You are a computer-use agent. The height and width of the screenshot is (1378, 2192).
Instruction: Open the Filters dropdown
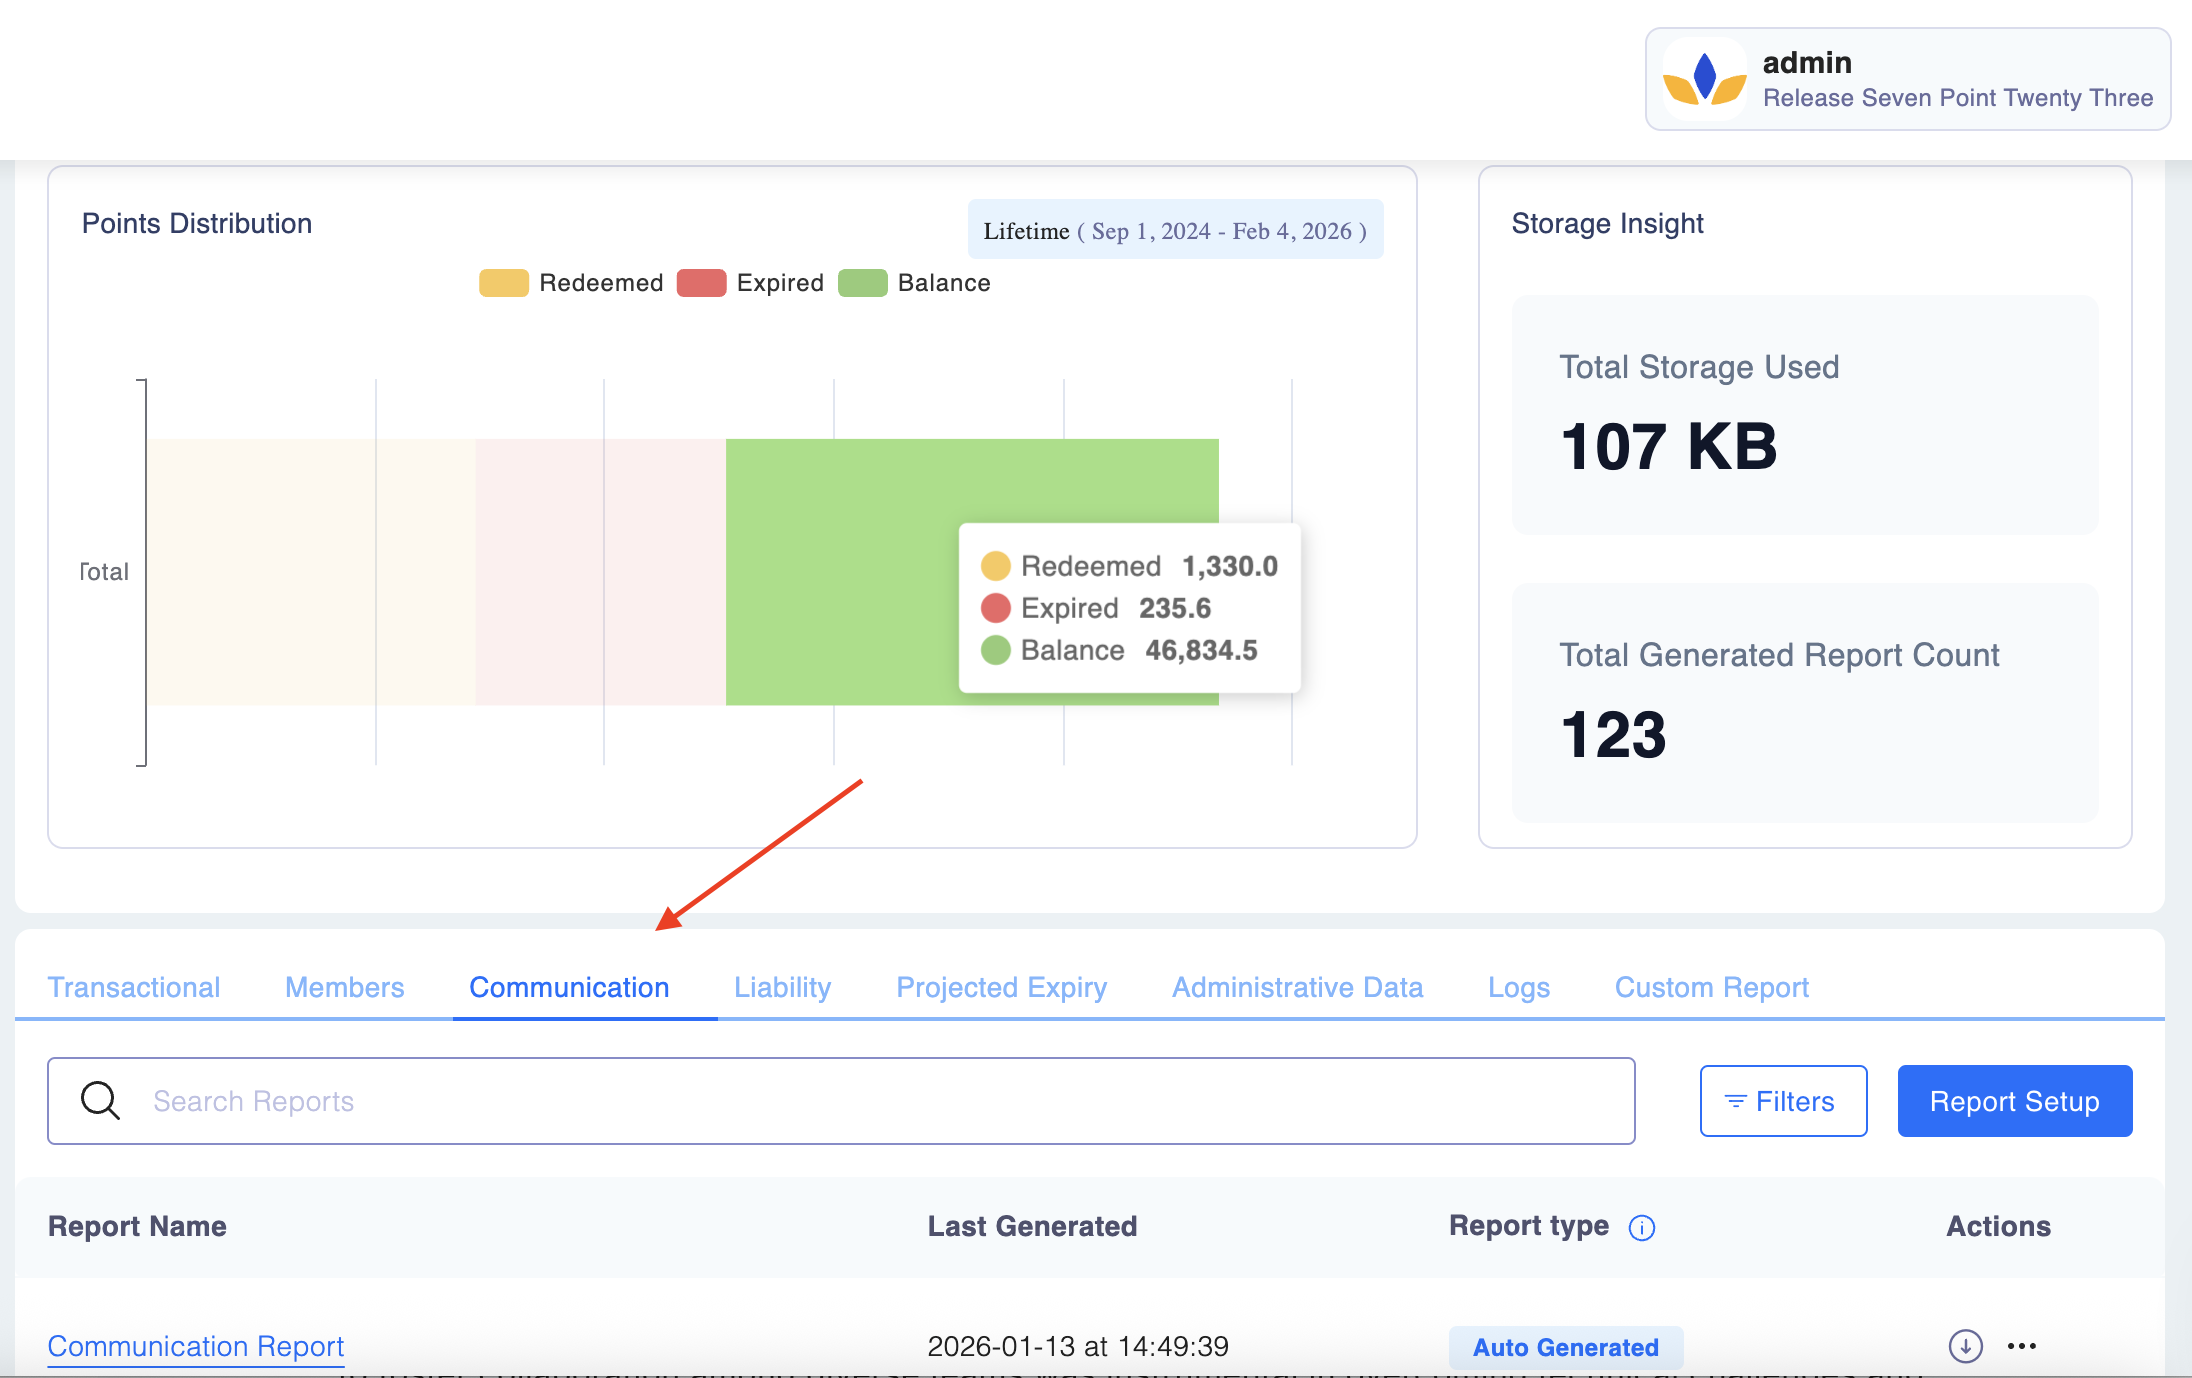[x=1783, y=1101]
